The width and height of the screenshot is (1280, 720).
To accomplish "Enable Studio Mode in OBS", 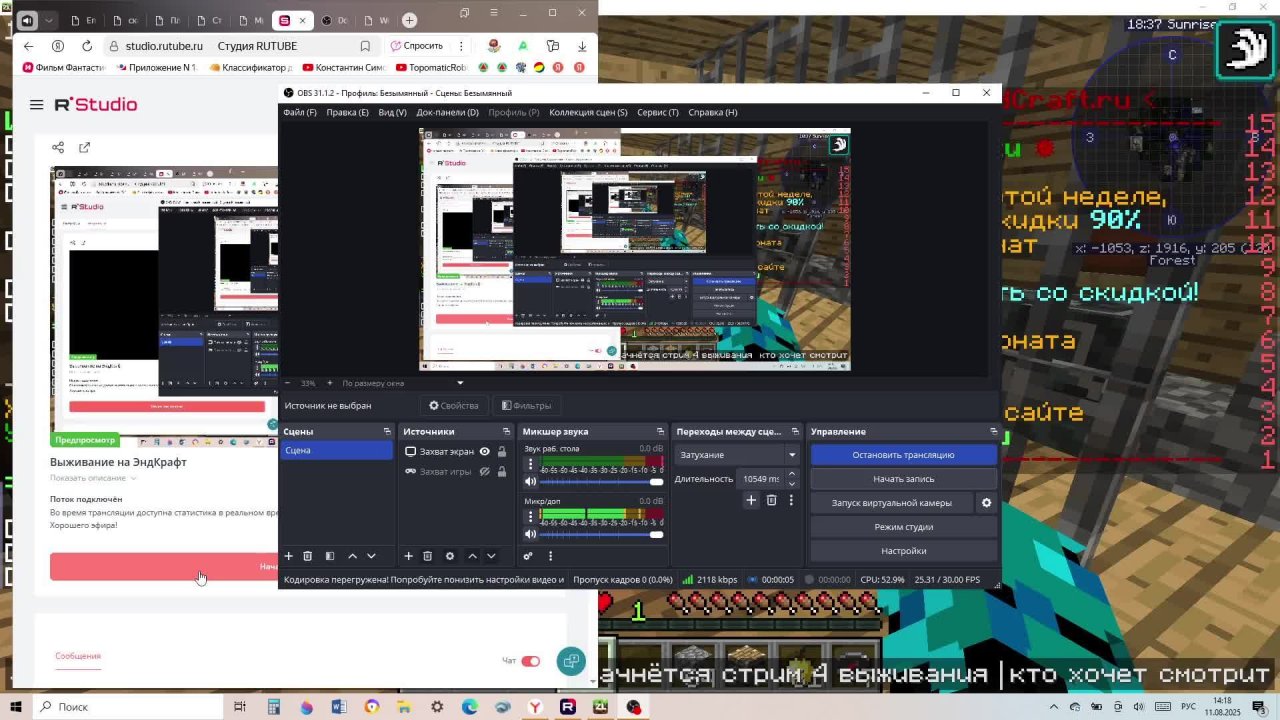I will 903,527.
